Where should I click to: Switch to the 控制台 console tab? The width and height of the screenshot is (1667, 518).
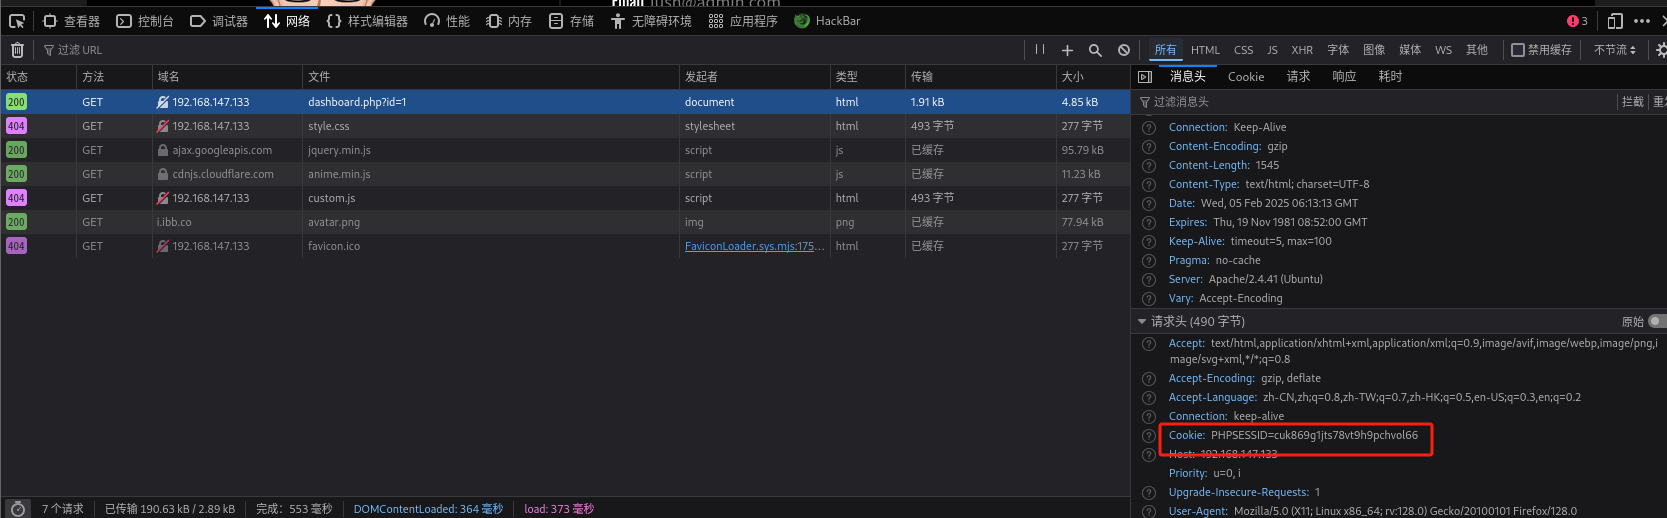(x=145, y=21)
